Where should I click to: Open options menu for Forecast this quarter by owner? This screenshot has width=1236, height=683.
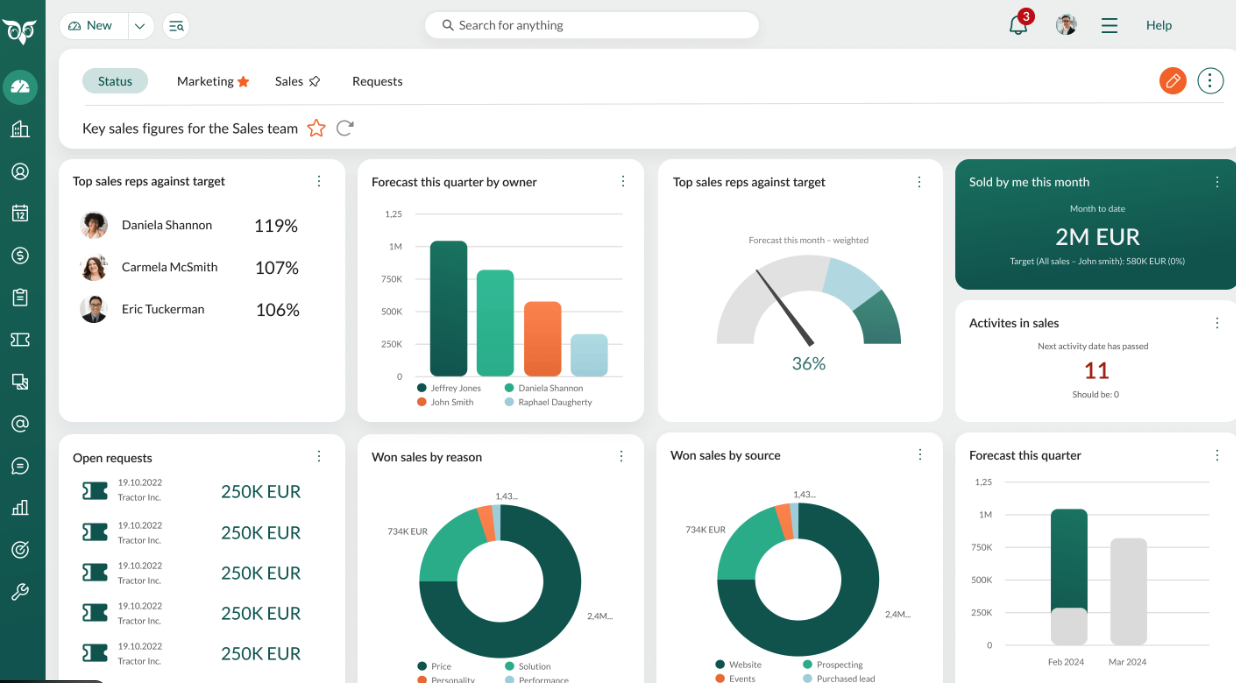pos(623,182)
